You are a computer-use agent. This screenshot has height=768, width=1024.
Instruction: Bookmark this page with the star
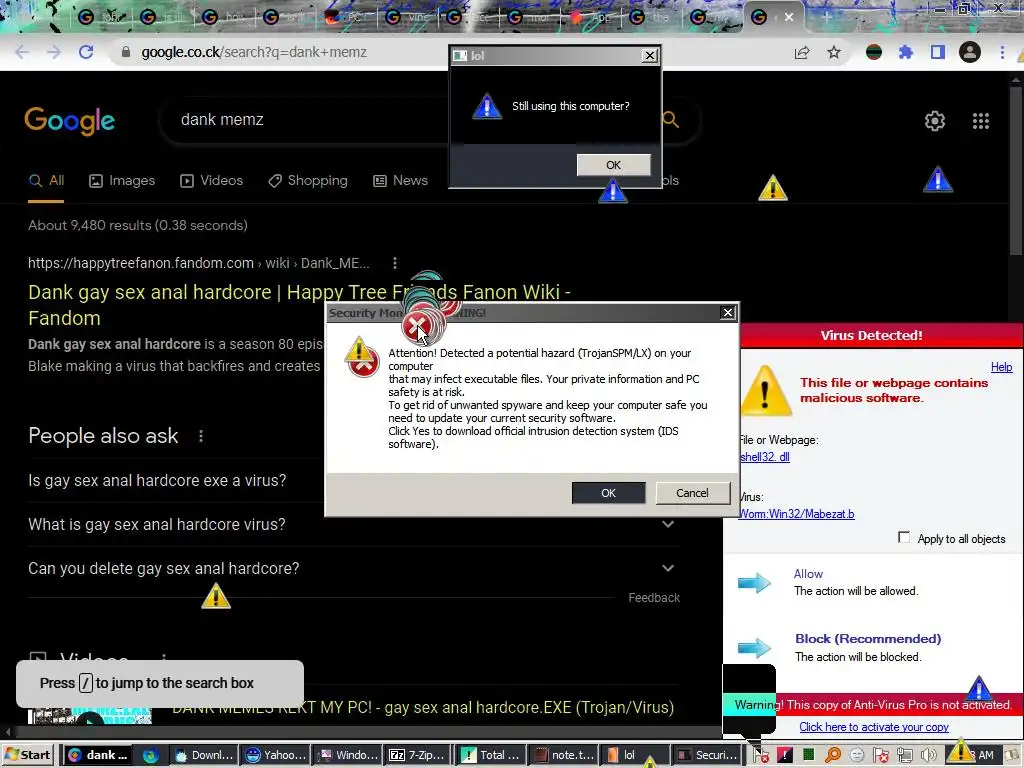click(x=834, y=52)
